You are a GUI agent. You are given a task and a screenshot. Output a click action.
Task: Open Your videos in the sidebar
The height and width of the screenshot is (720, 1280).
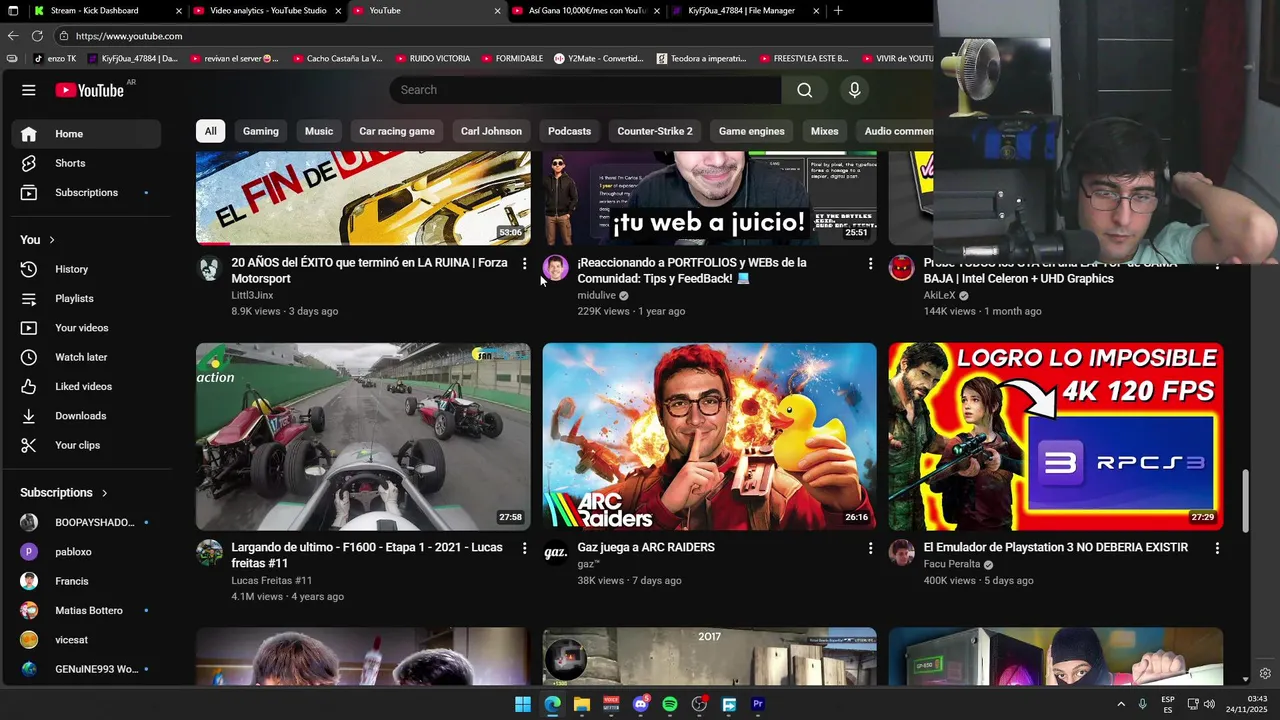(x=86, y=328)
